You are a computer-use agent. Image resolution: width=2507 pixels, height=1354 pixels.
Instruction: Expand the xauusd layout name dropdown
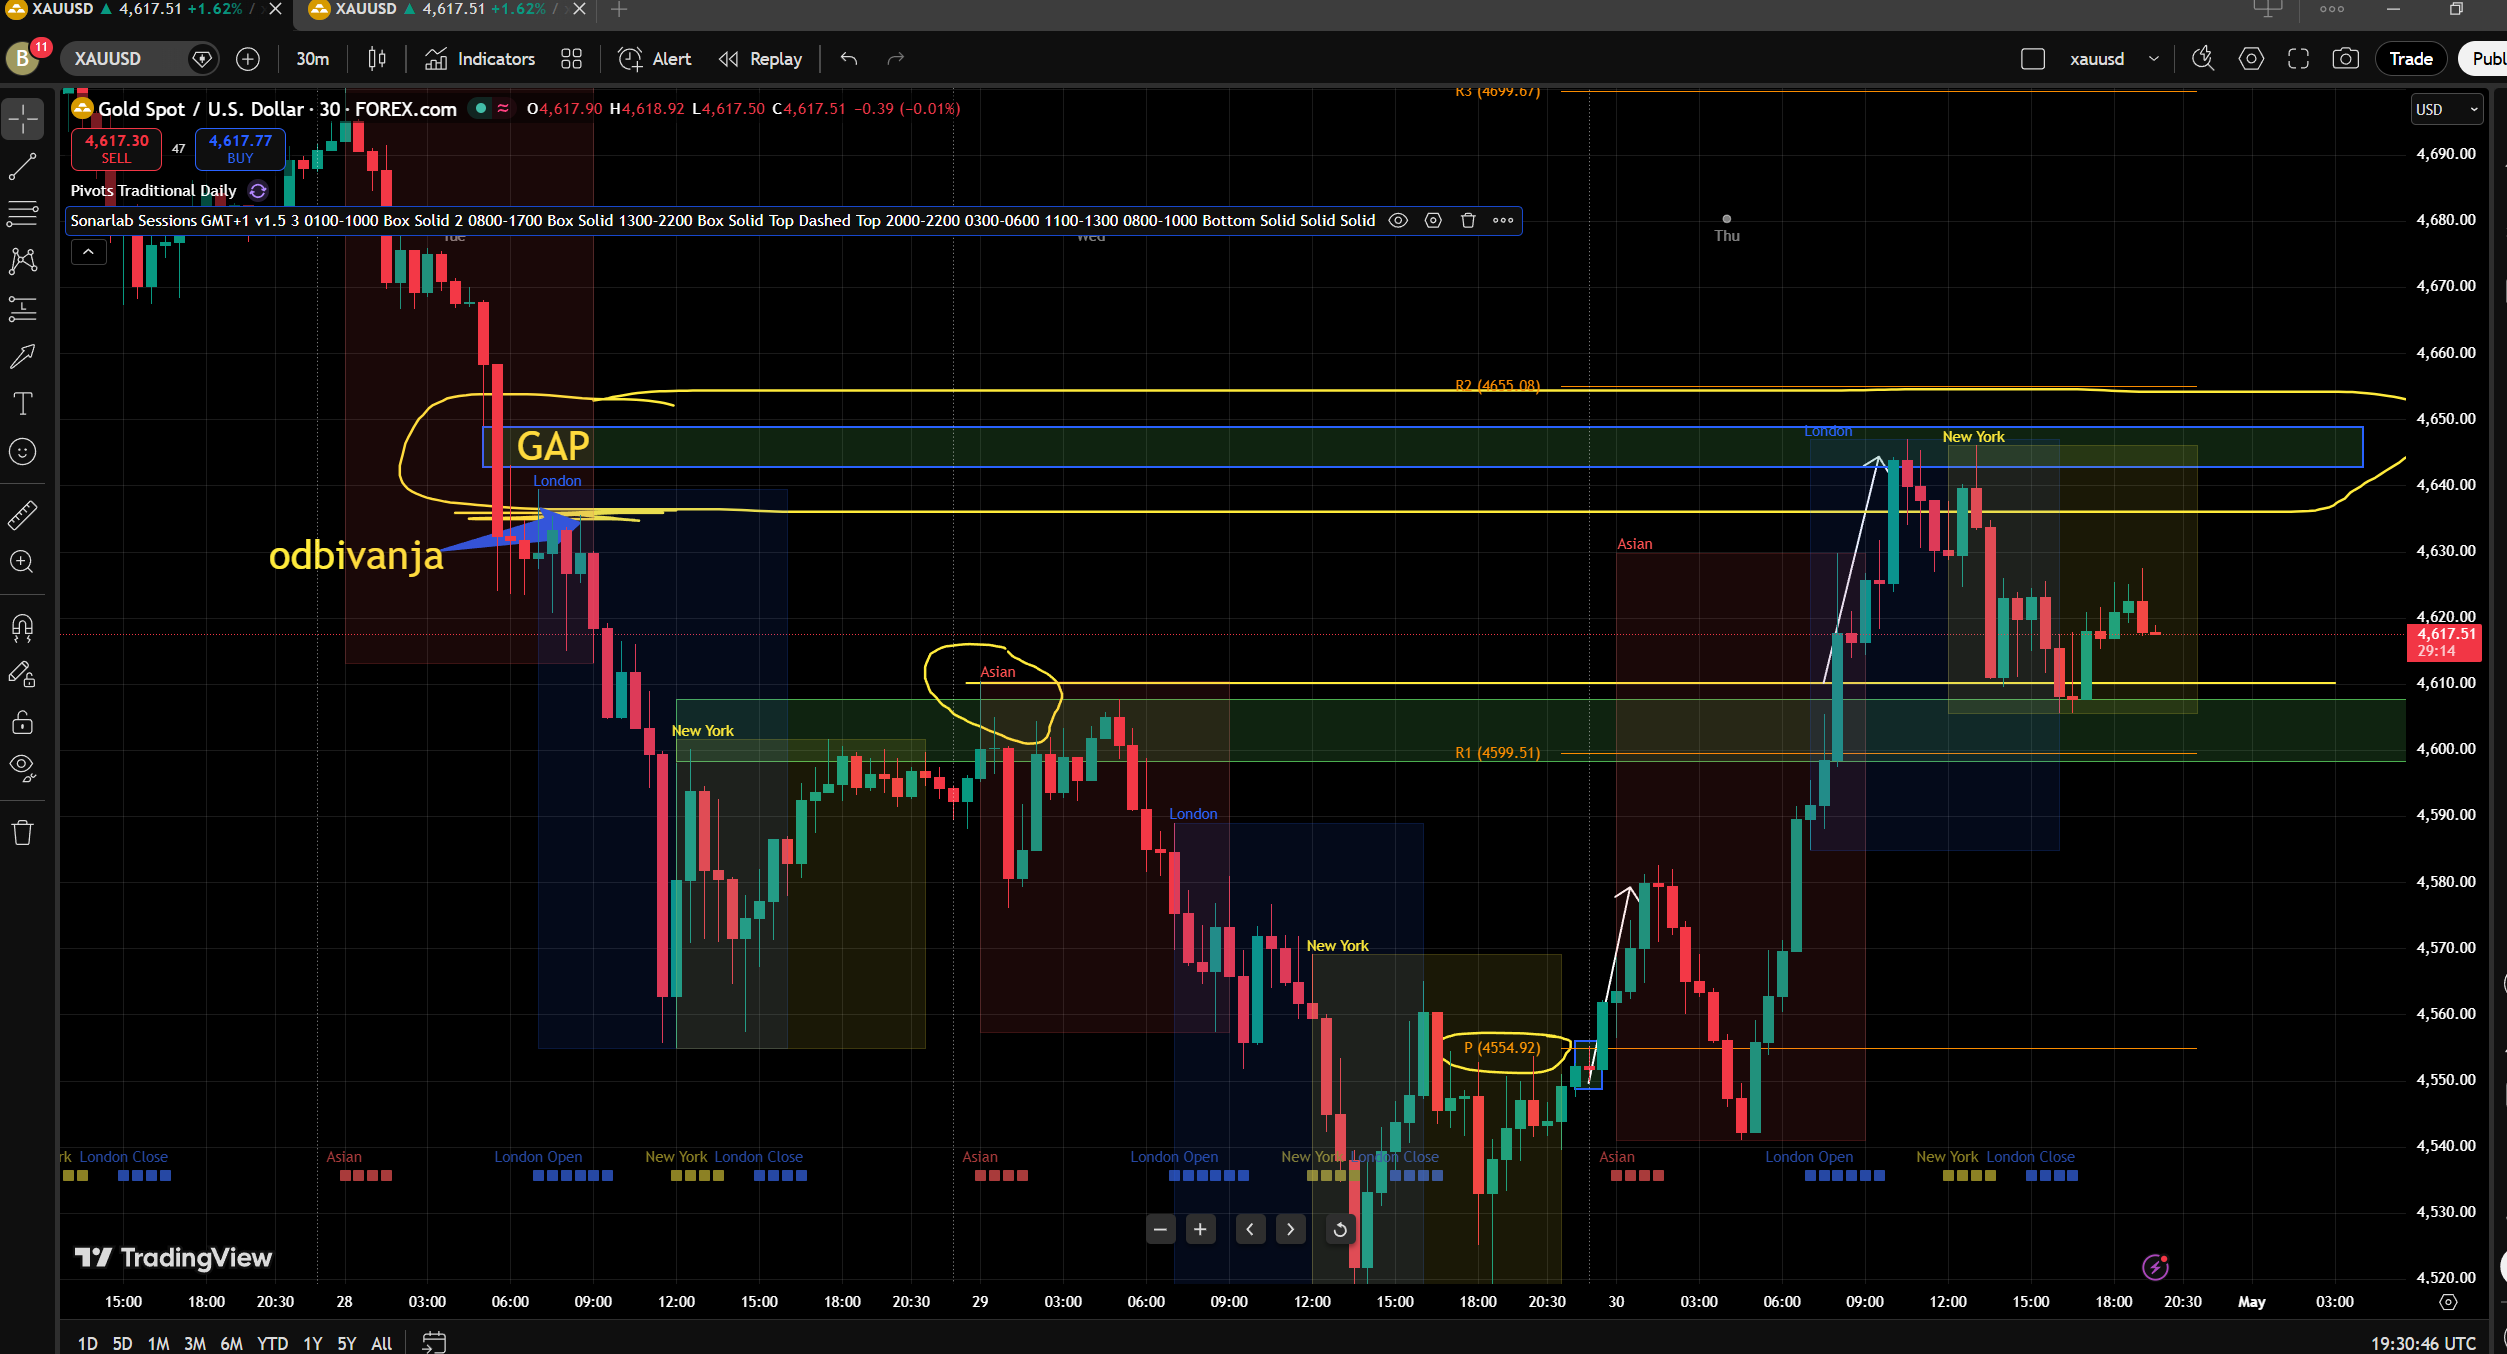tap(2154, 59)
